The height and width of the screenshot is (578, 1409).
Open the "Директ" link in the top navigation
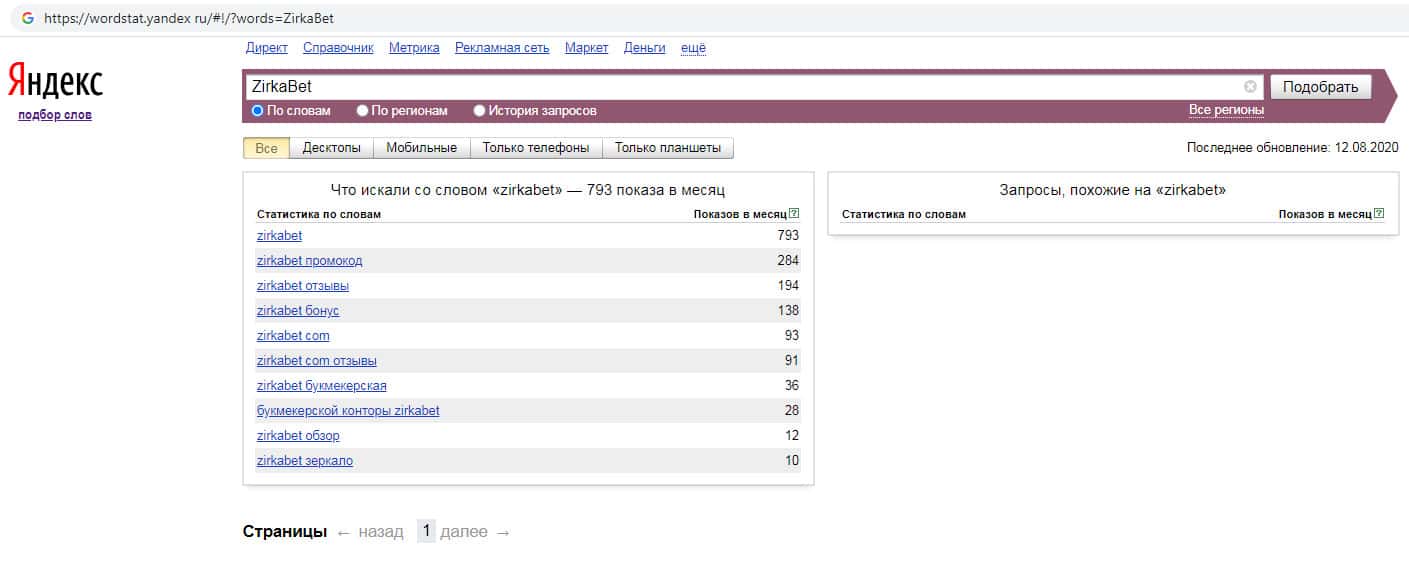pos(266,48)
